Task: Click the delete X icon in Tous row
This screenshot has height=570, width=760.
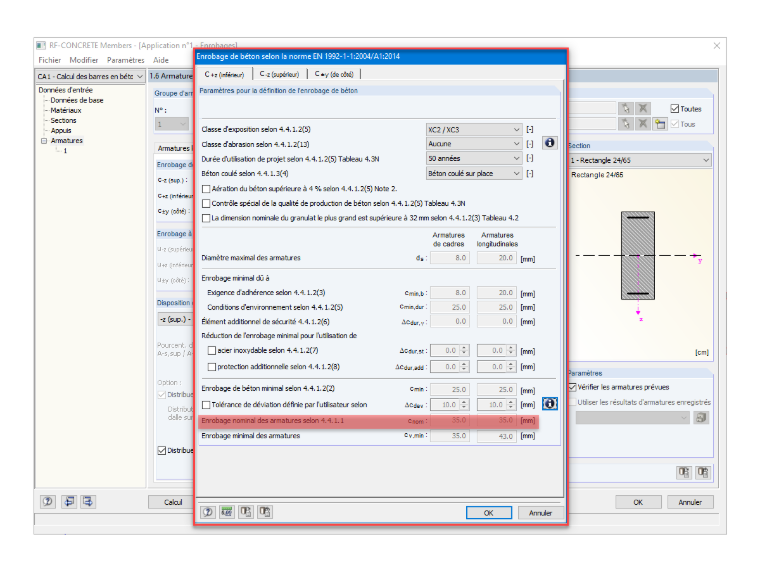Action: [x=643, y=124]
